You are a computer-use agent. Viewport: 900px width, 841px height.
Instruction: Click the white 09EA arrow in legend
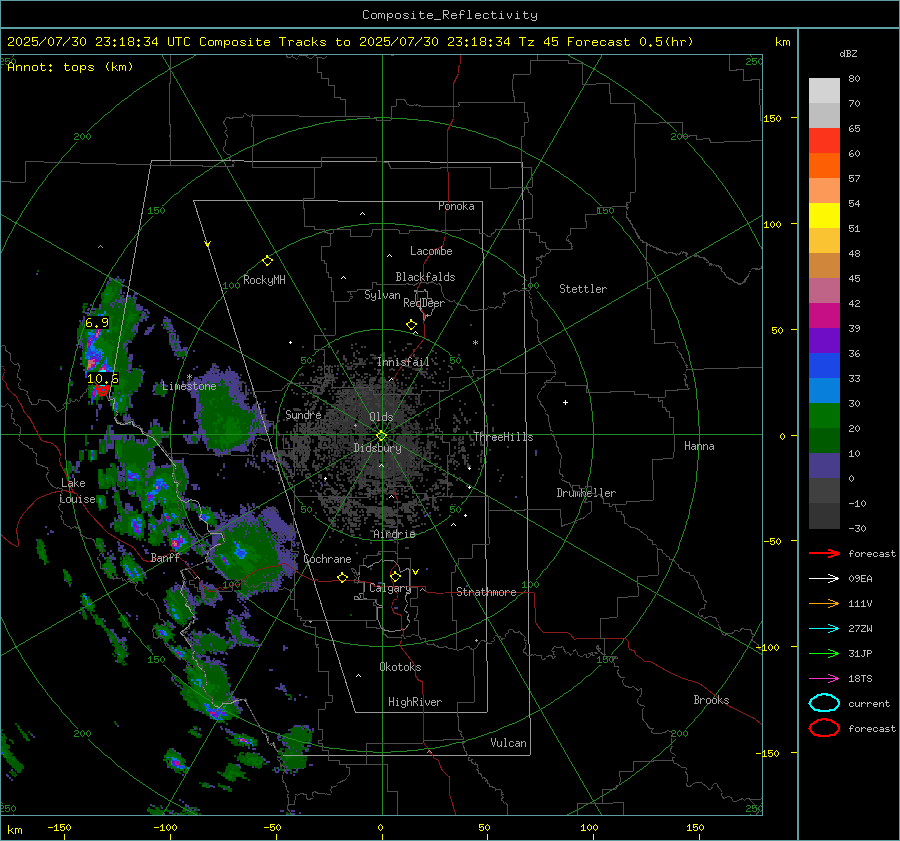[824, 578]
